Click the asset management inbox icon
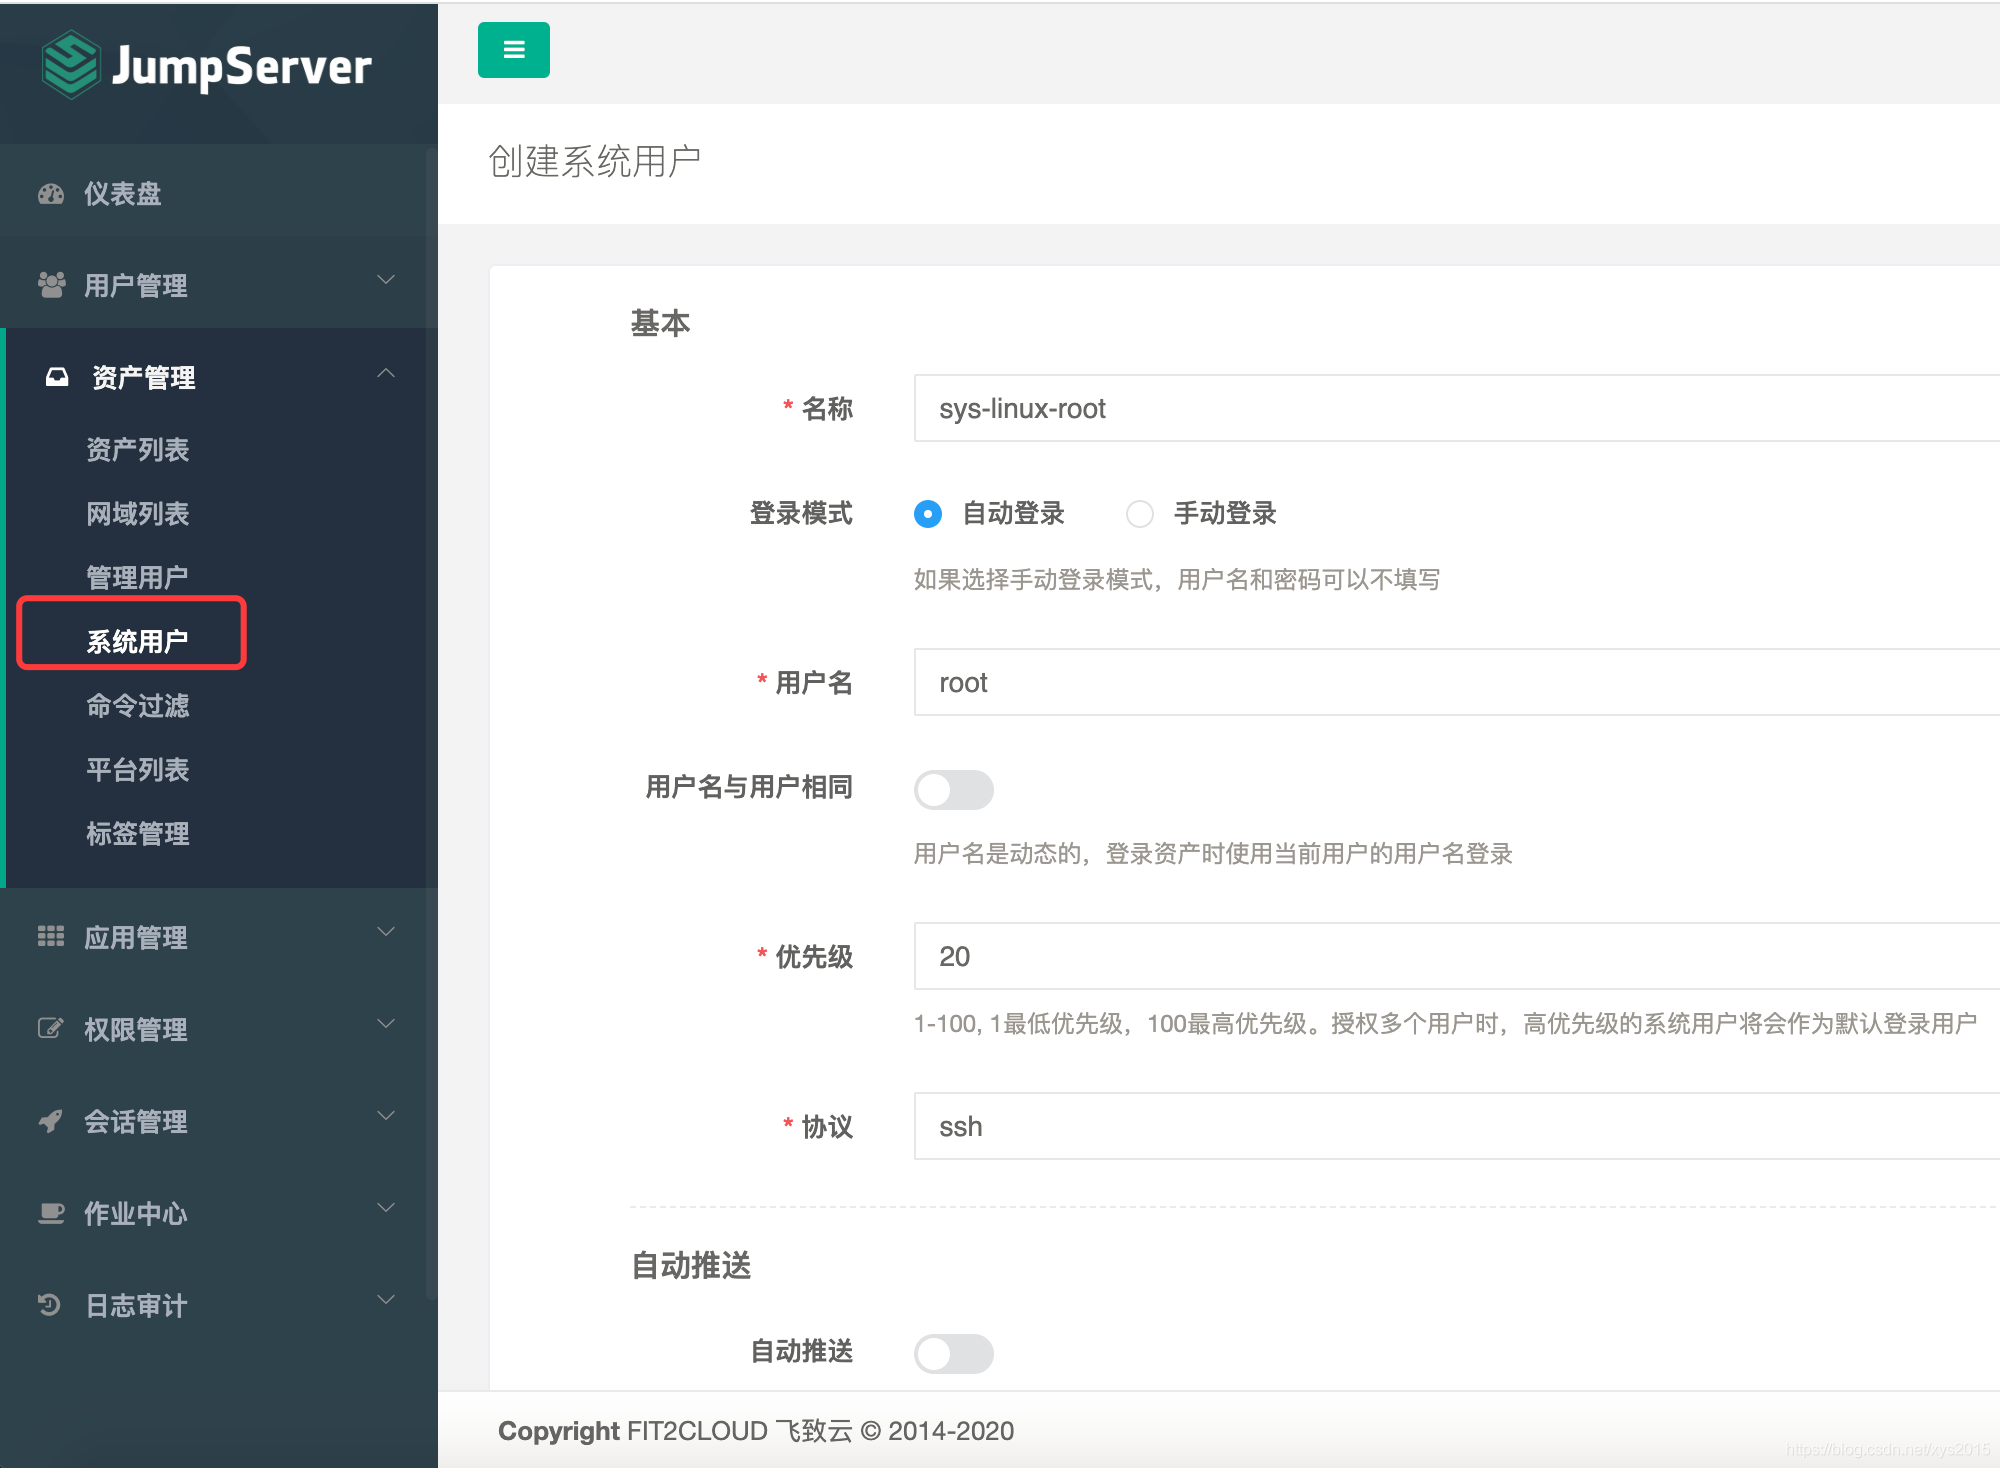The height and width of the screenshot is (1468, 2000). (57, 377)
